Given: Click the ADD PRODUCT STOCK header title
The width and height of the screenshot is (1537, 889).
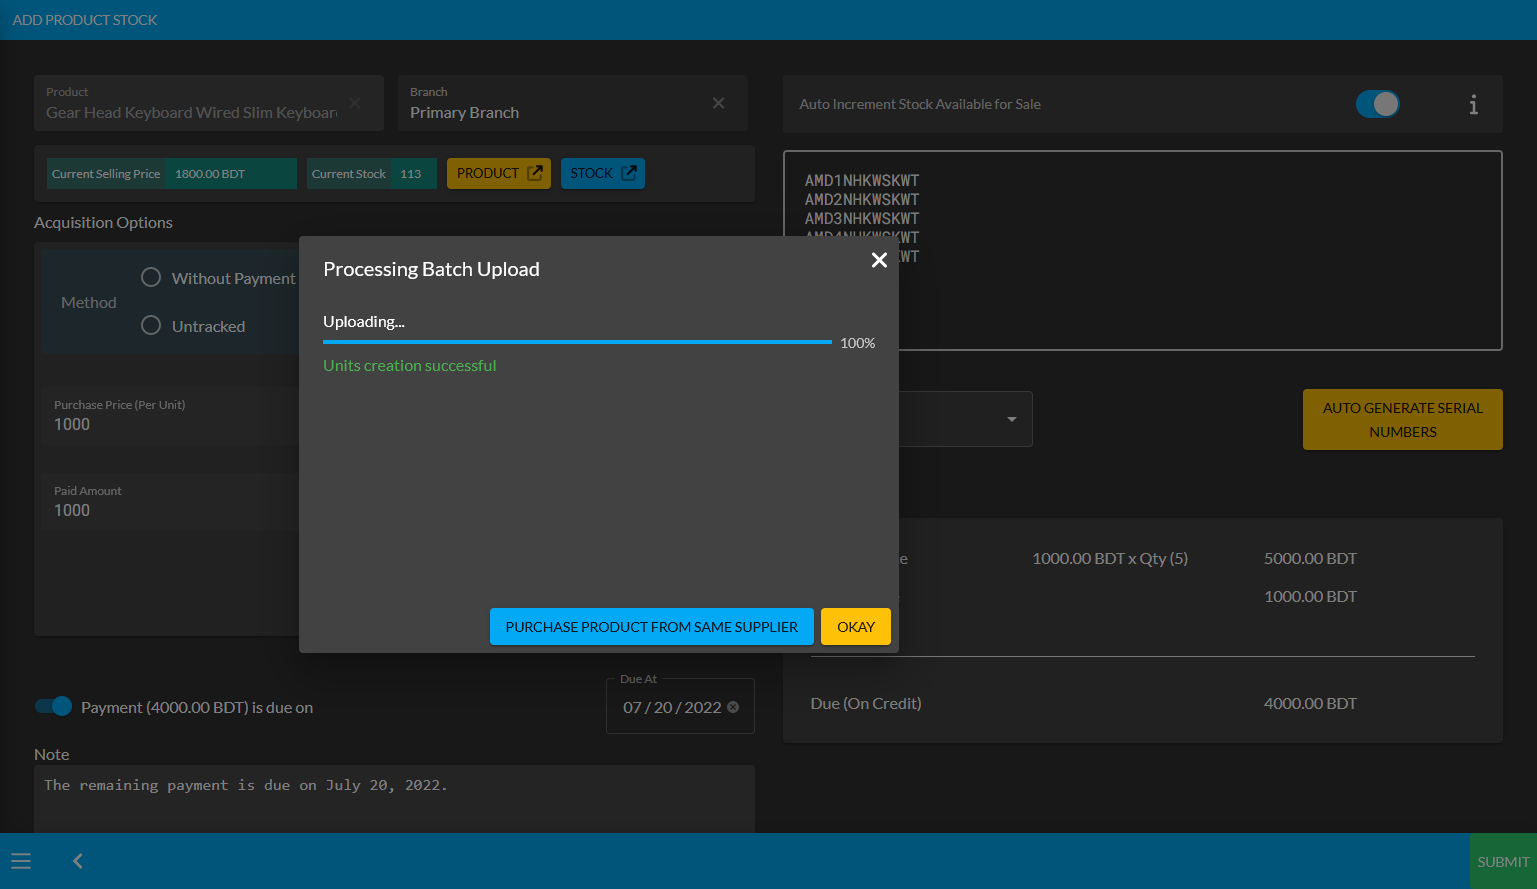Looking at the screenshot, I should (85, 20).
